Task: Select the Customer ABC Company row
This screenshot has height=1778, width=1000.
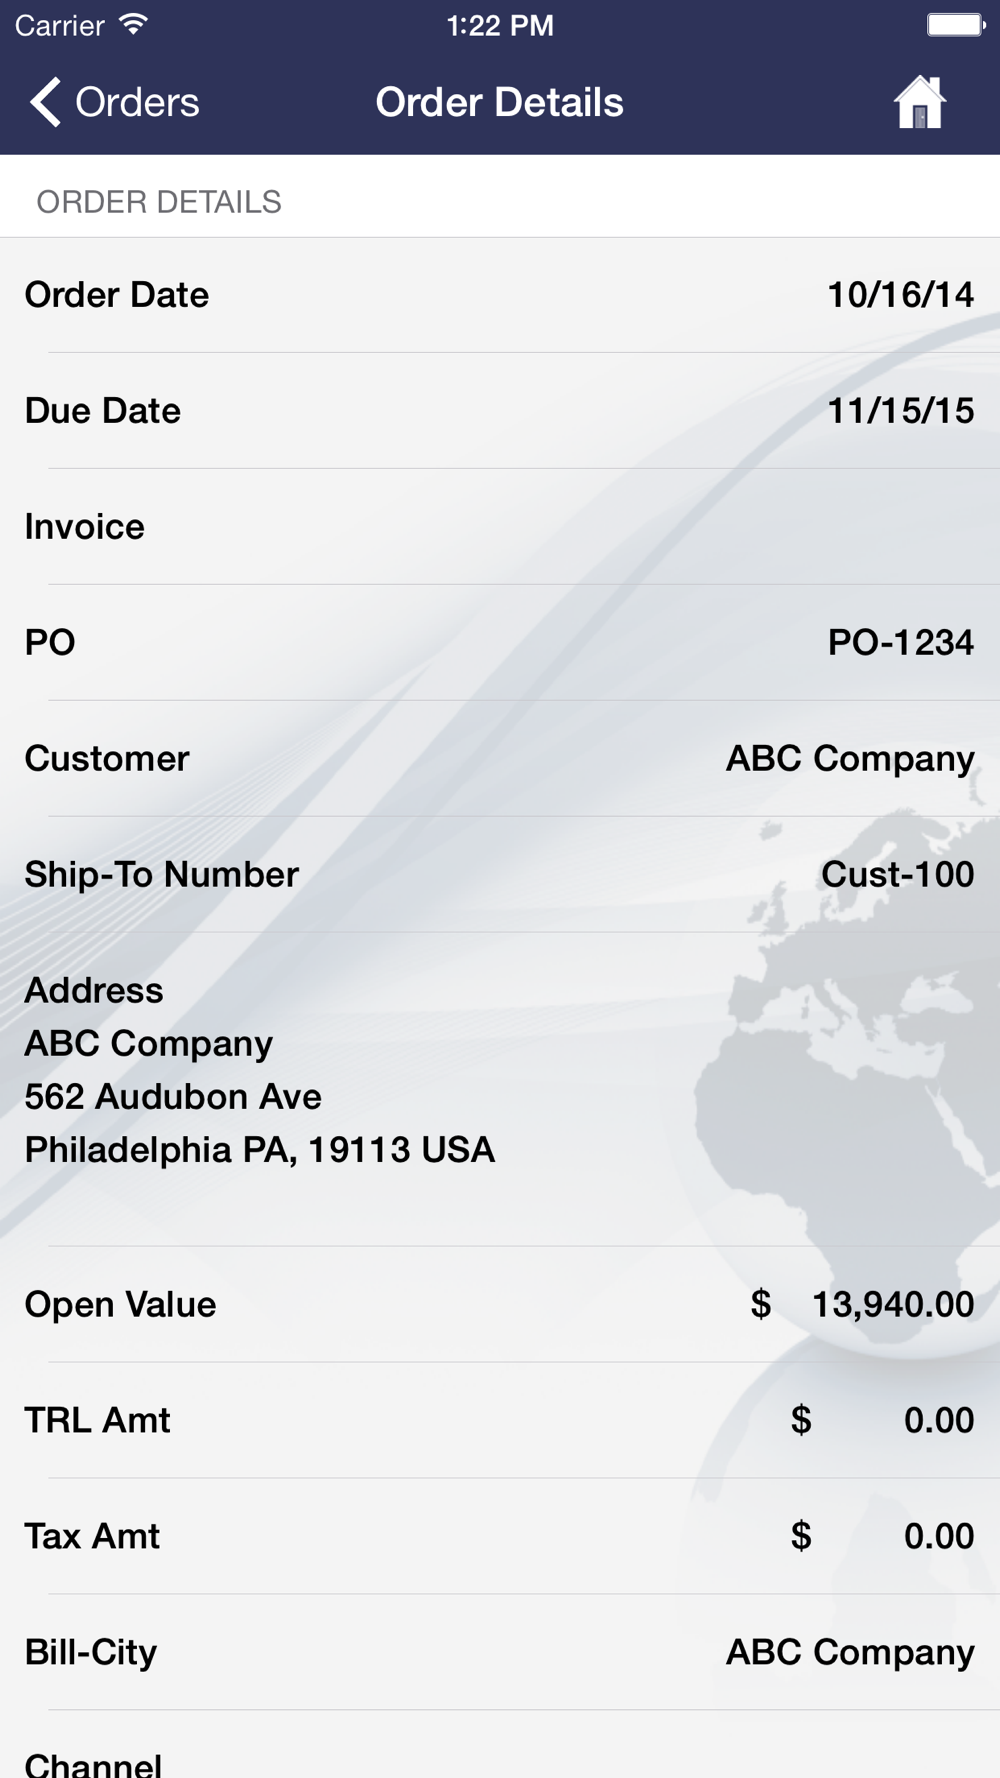Action: [500, 759]
